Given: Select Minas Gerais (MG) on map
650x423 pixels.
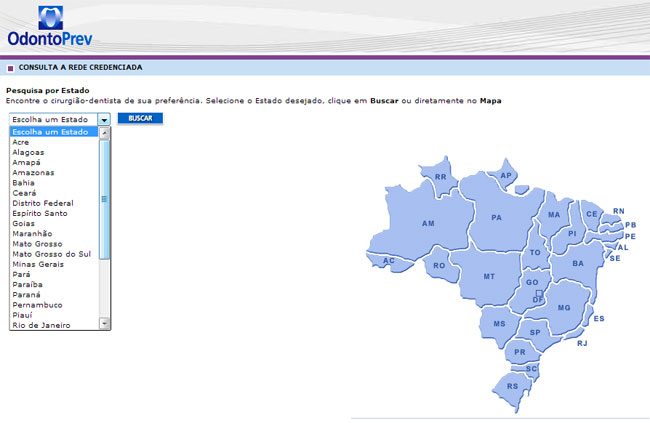Looking at the screenshot, I should [x=564, y=308].
